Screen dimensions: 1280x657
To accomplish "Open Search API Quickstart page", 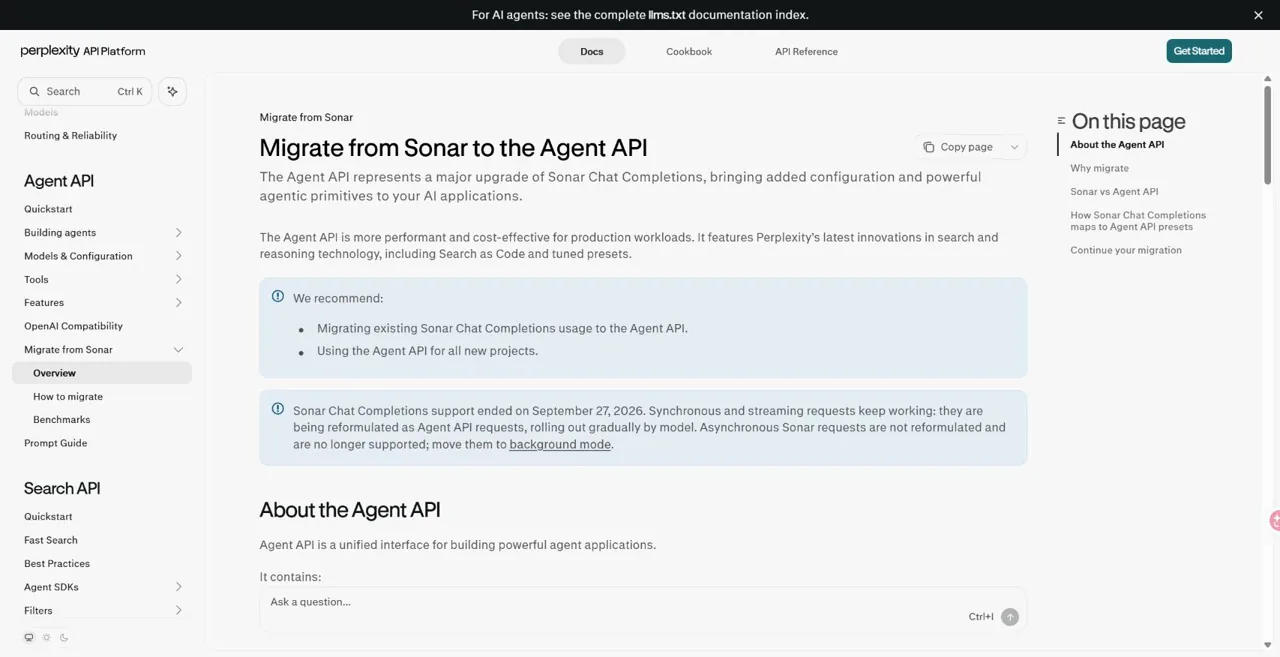I will (48, 517).
